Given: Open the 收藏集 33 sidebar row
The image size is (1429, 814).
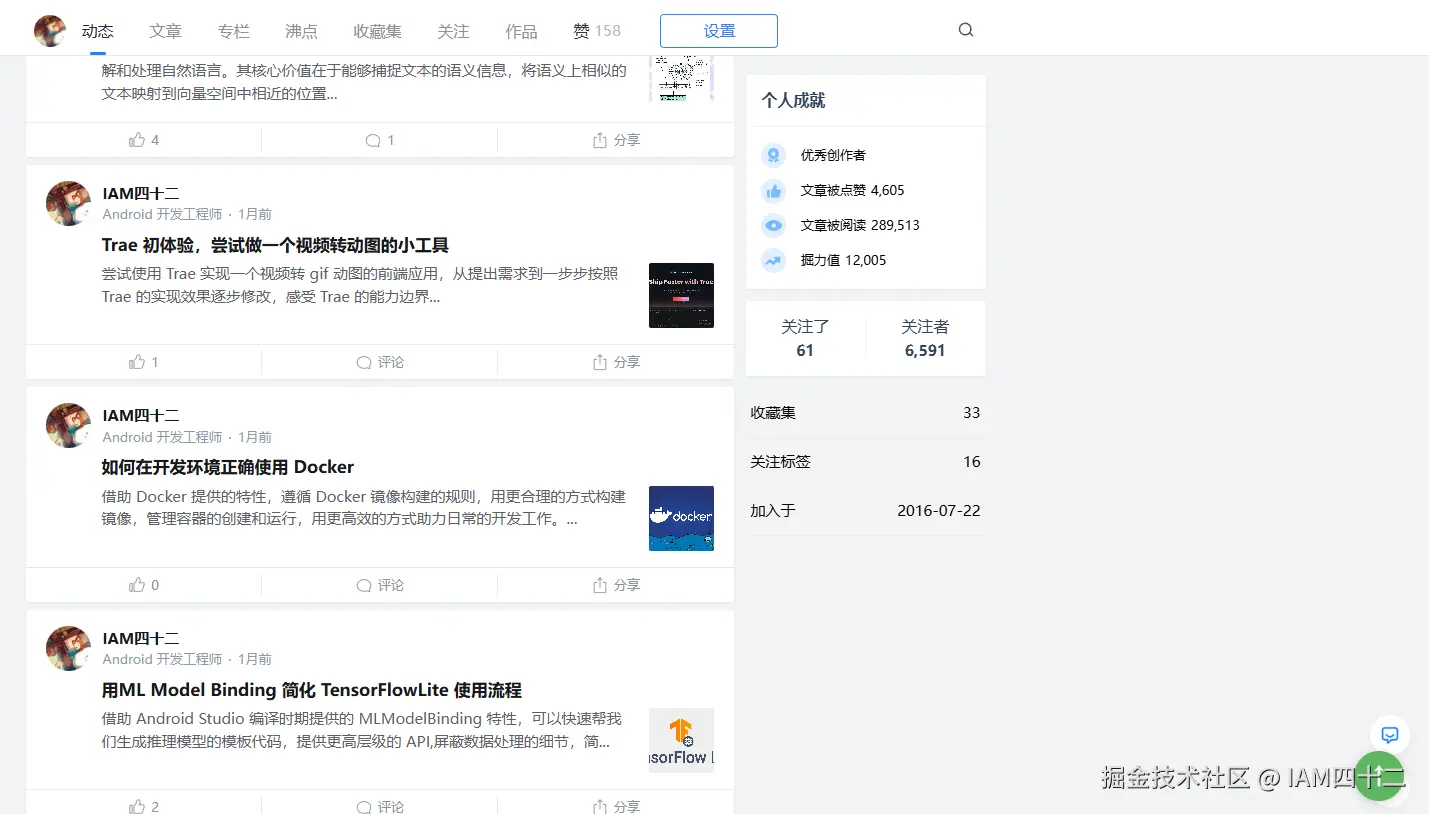Looking at the screenshot, I should point(866,413).
